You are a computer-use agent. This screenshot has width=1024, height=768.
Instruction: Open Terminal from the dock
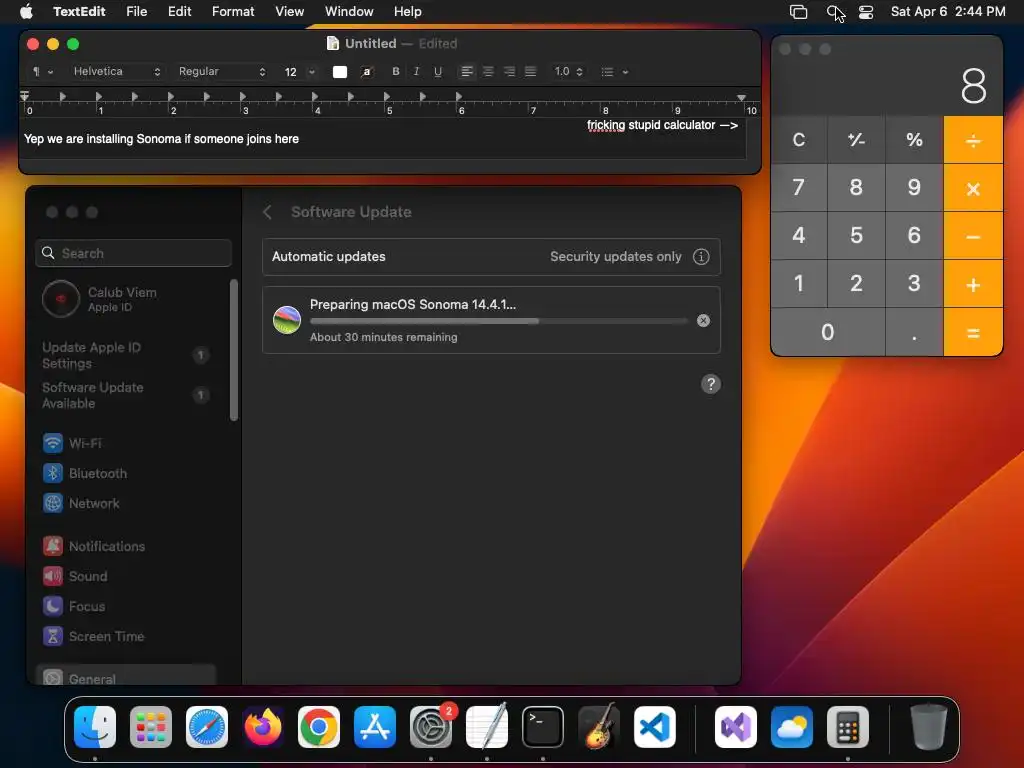[x=543, y=727]
